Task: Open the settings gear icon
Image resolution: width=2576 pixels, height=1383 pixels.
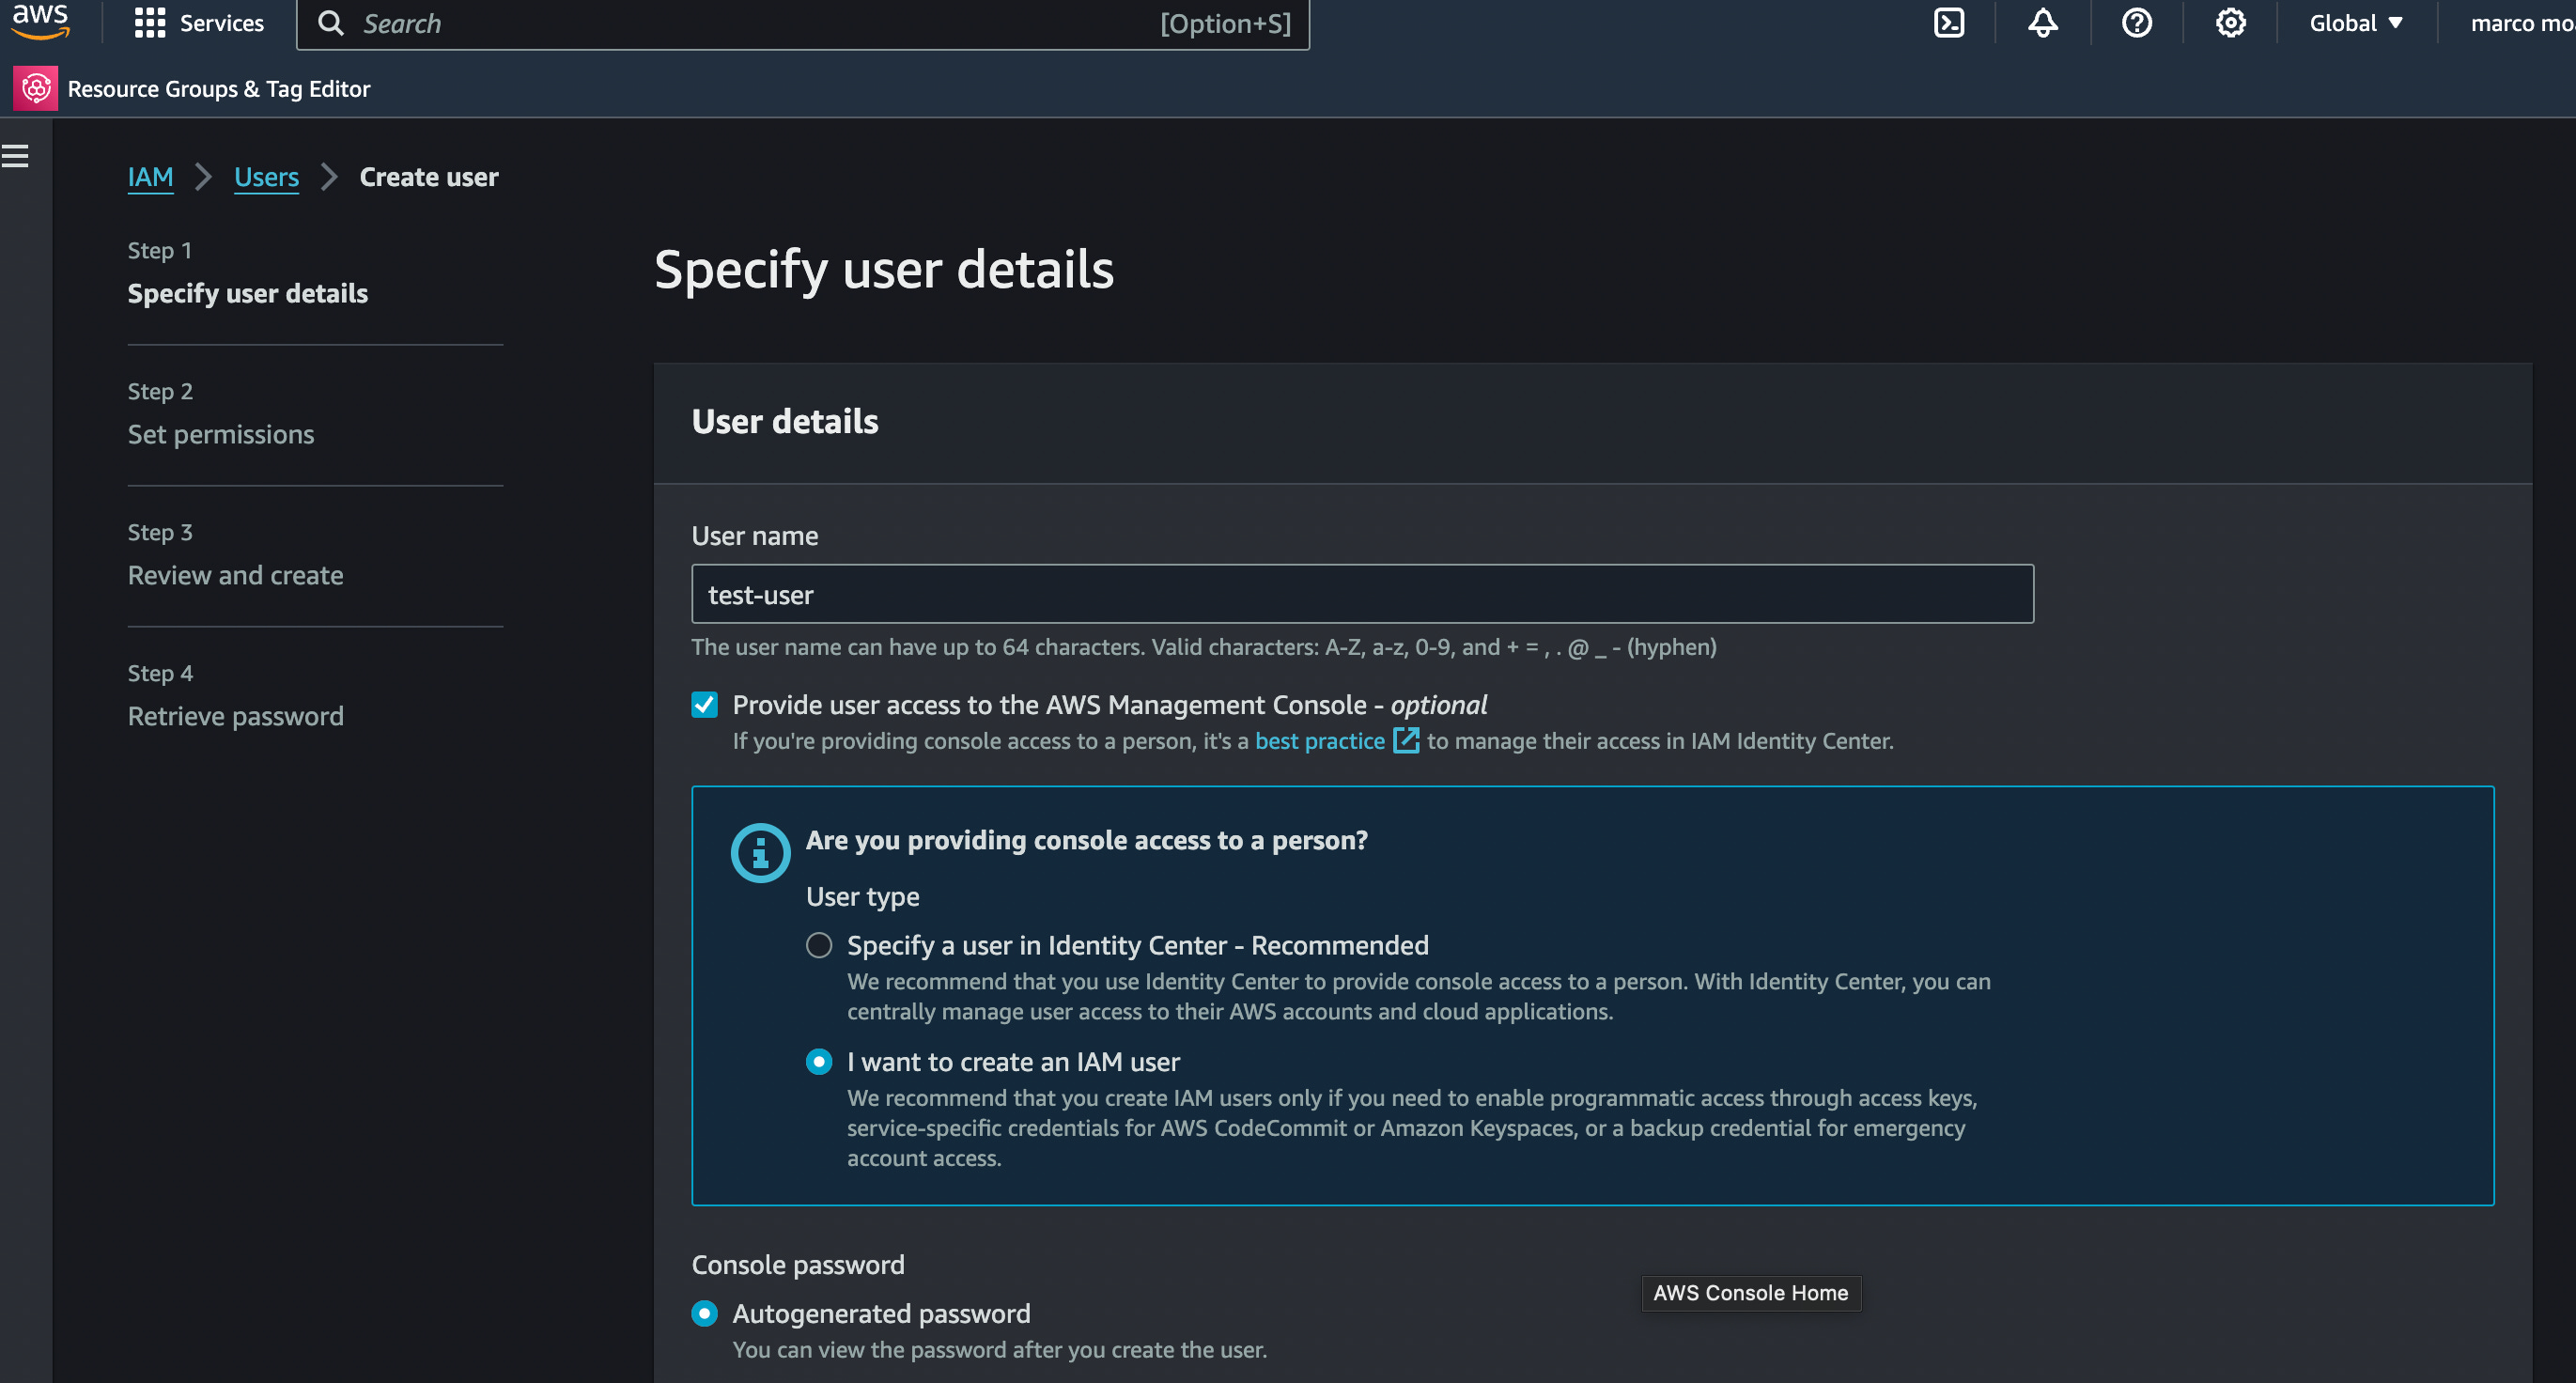Action: coord(2230,23)
